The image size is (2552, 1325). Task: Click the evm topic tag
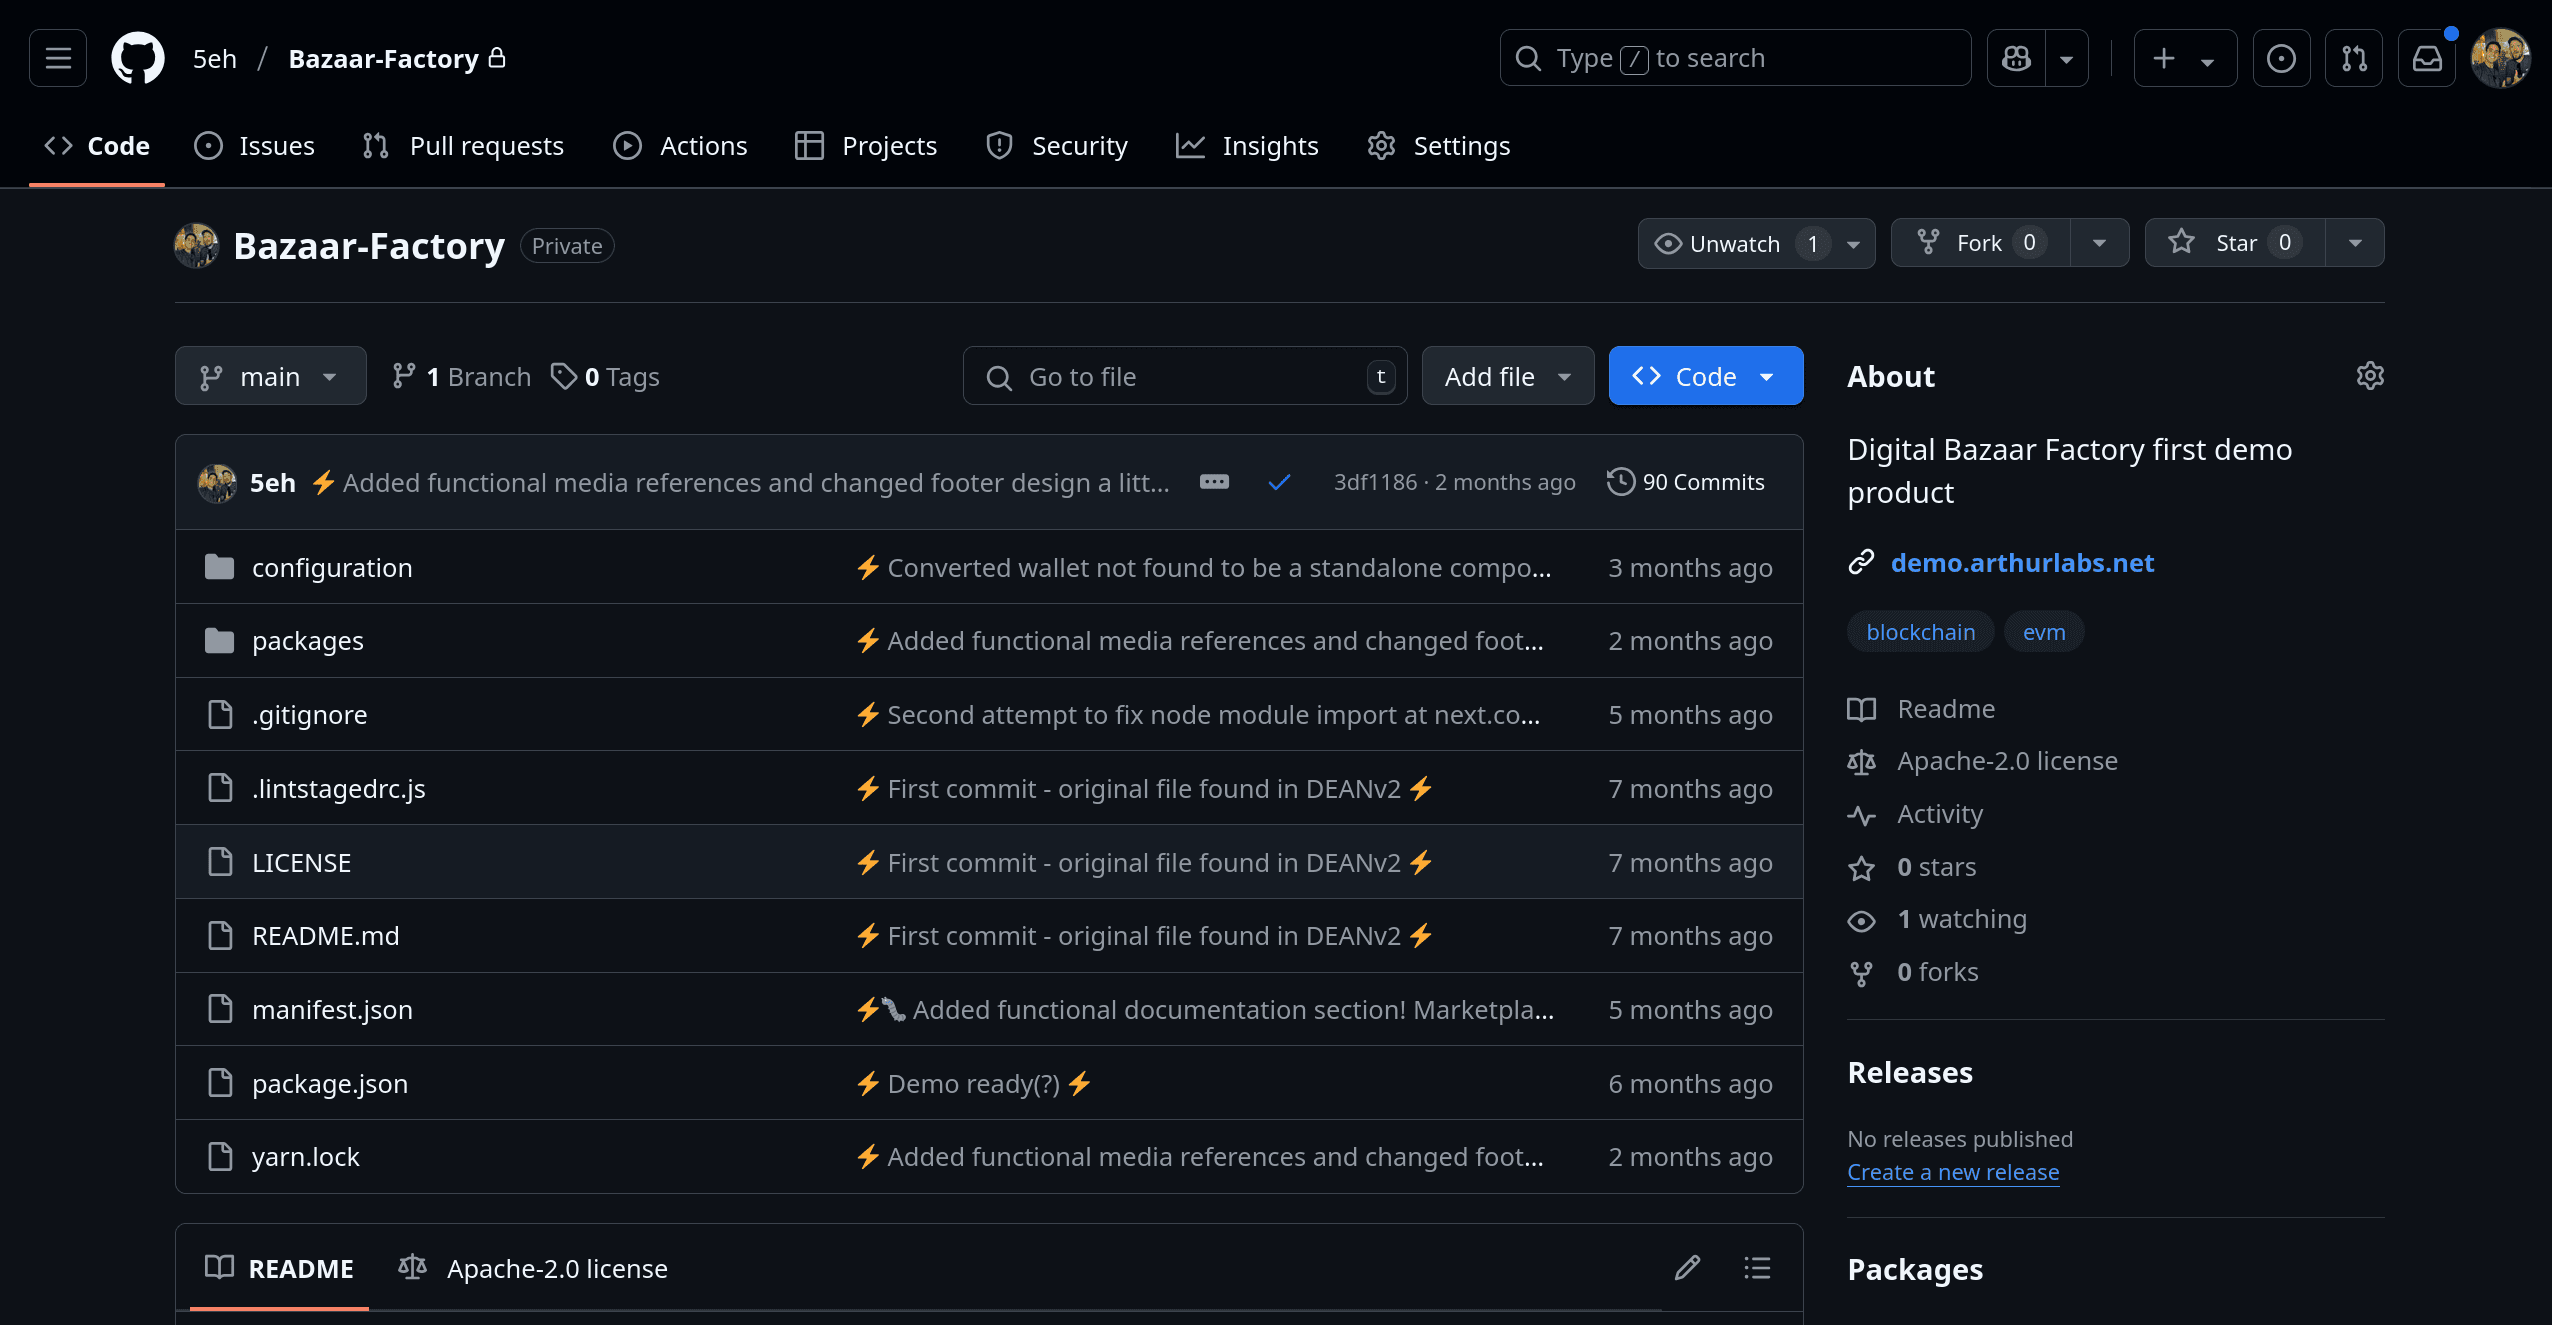click(2044, 632)
